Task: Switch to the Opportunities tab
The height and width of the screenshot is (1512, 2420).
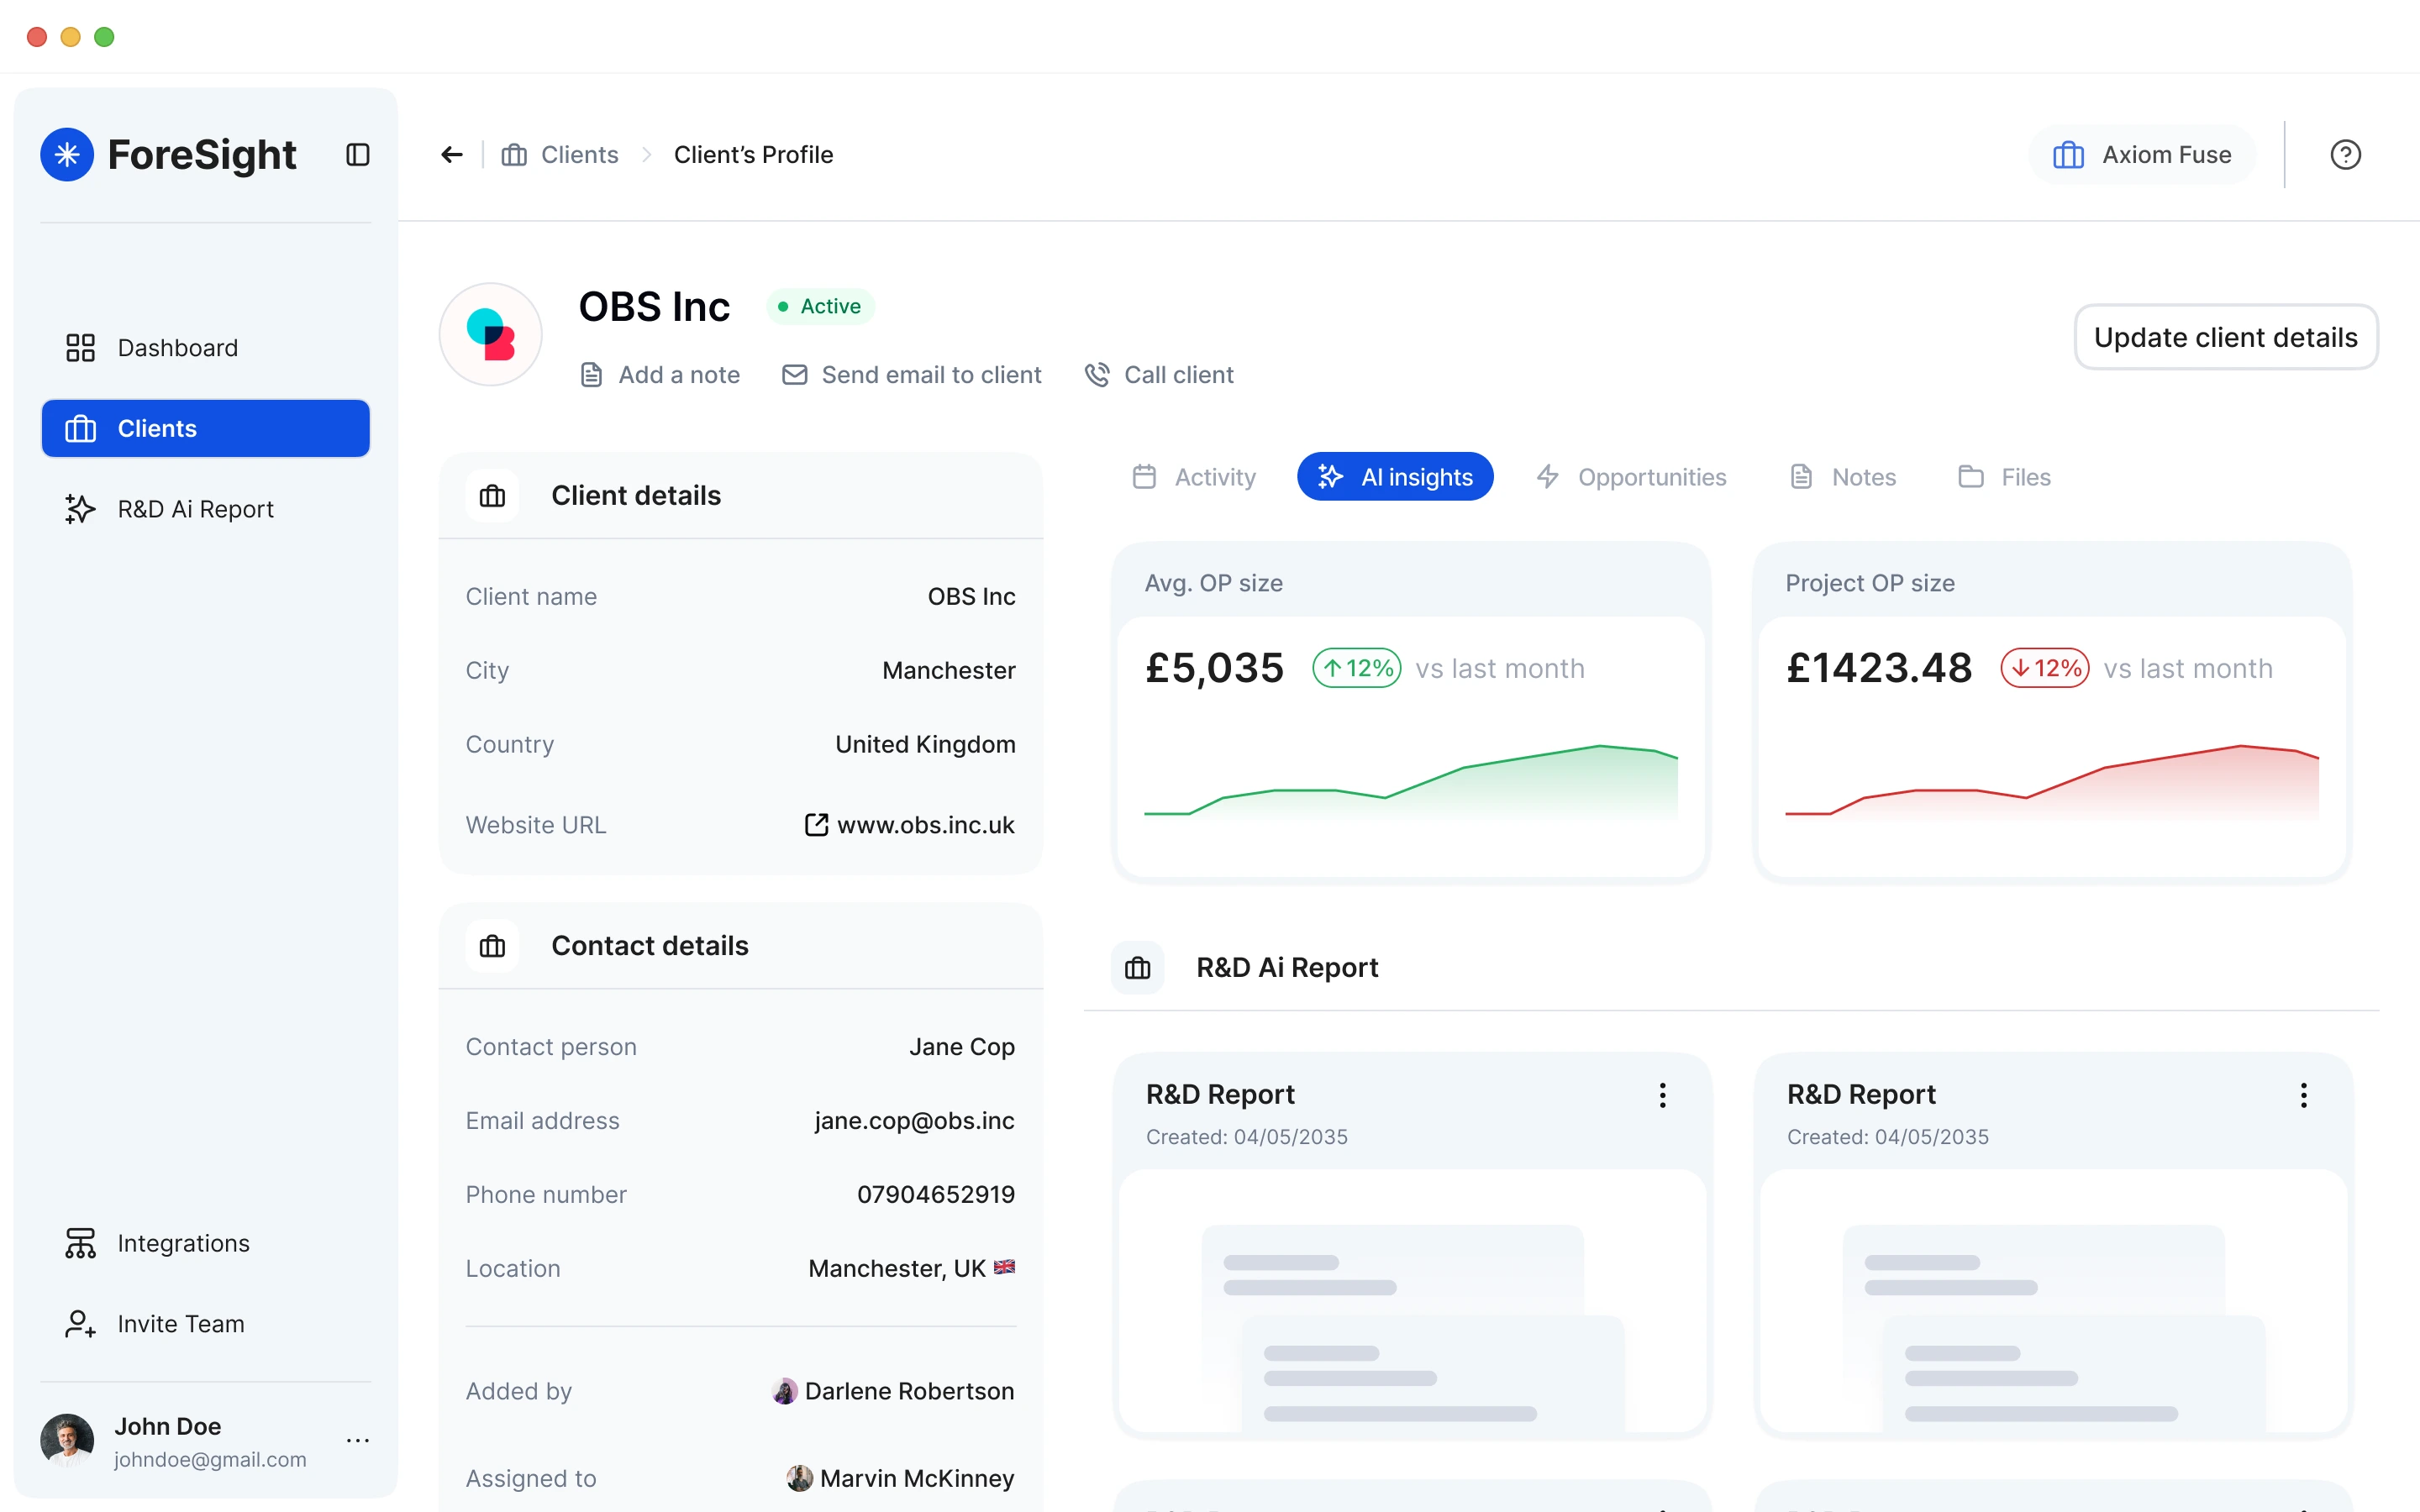Action: tap(1631, 477)
